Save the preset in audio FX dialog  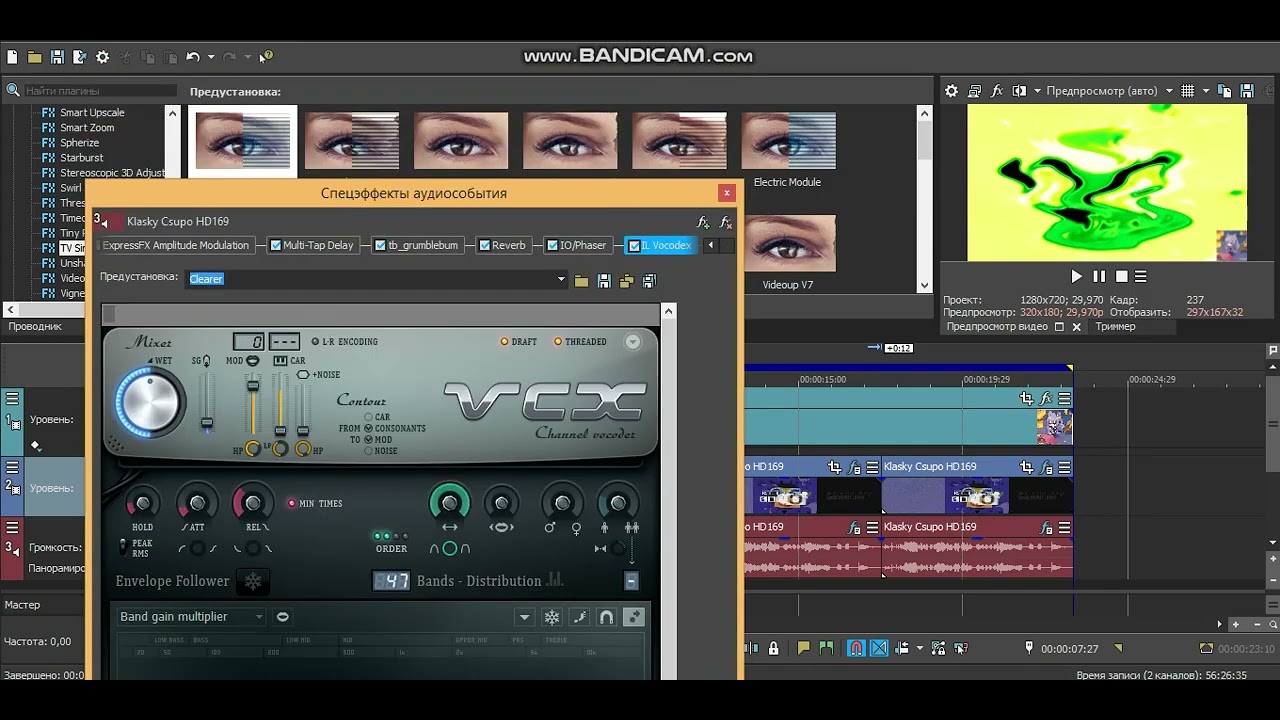[x=604, y=282]
